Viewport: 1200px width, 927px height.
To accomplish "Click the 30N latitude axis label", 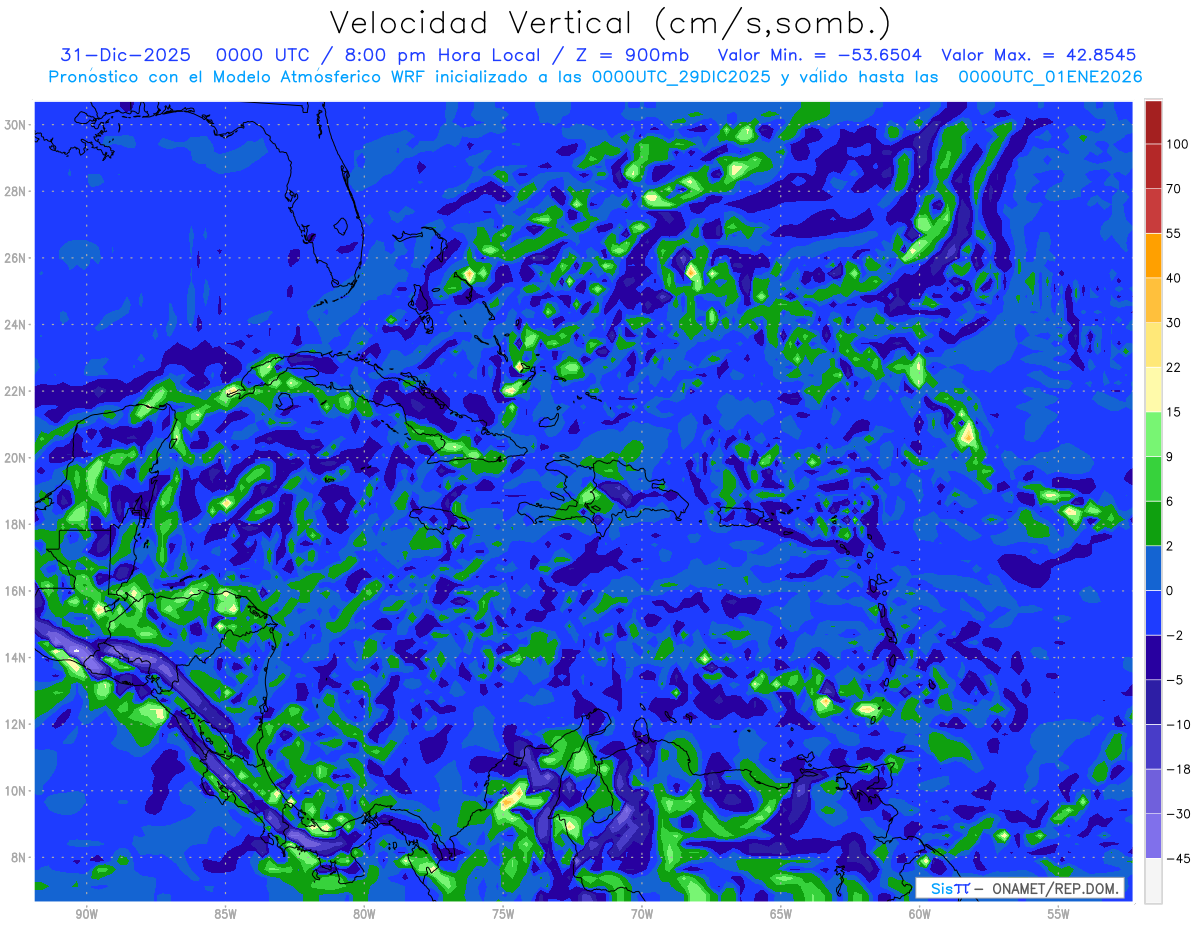I will (17, 125).
